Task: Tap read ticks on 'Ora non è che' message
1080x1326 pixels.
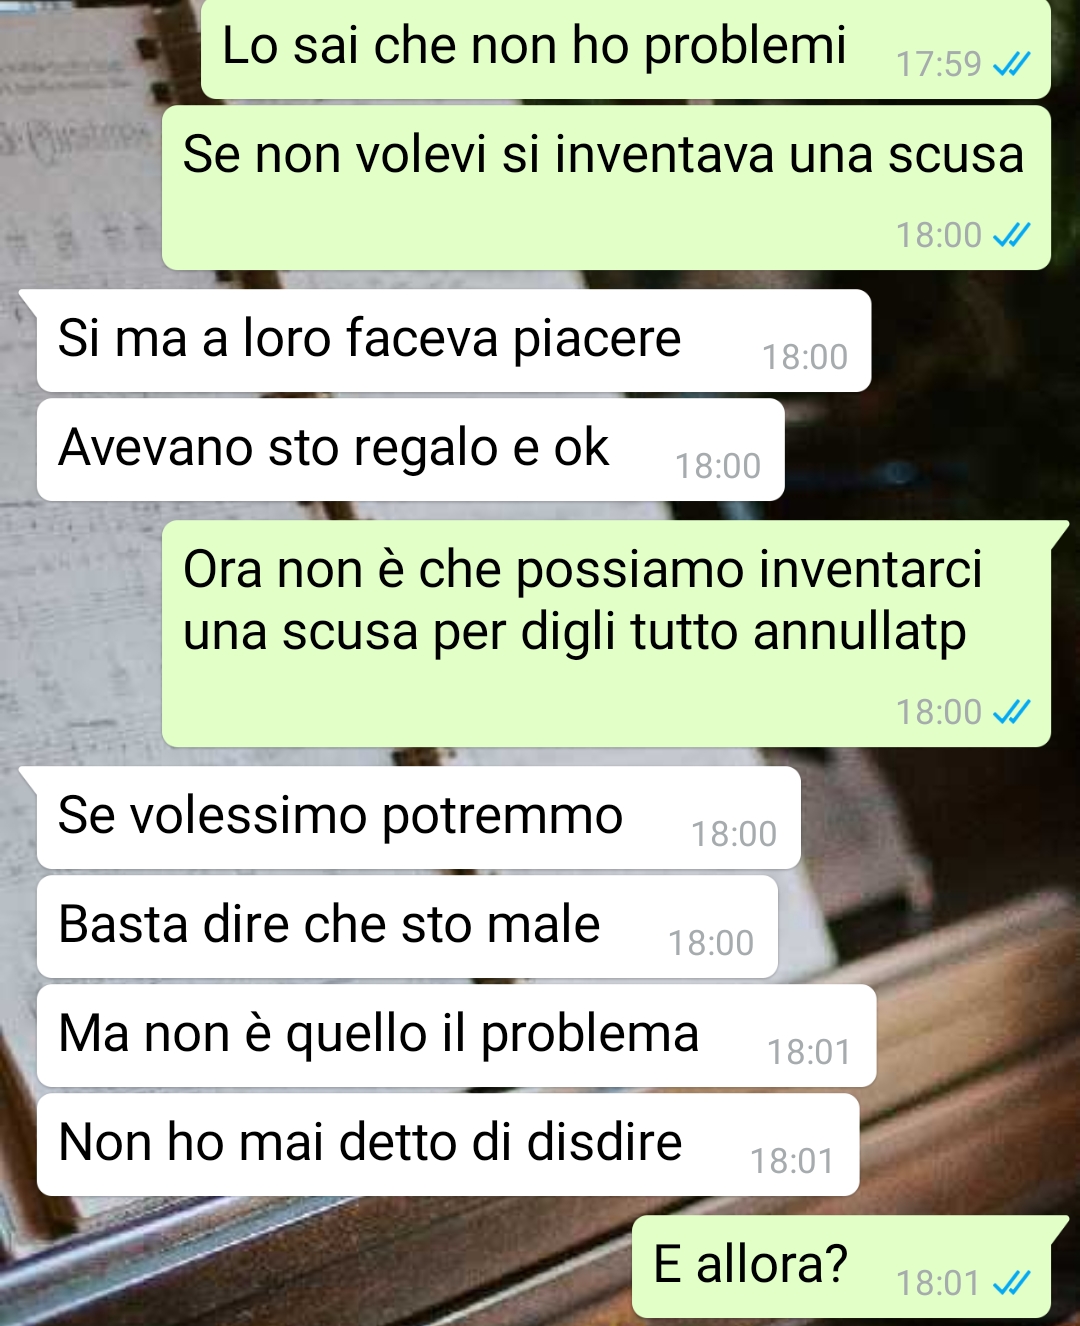Action: point(1011,712)
